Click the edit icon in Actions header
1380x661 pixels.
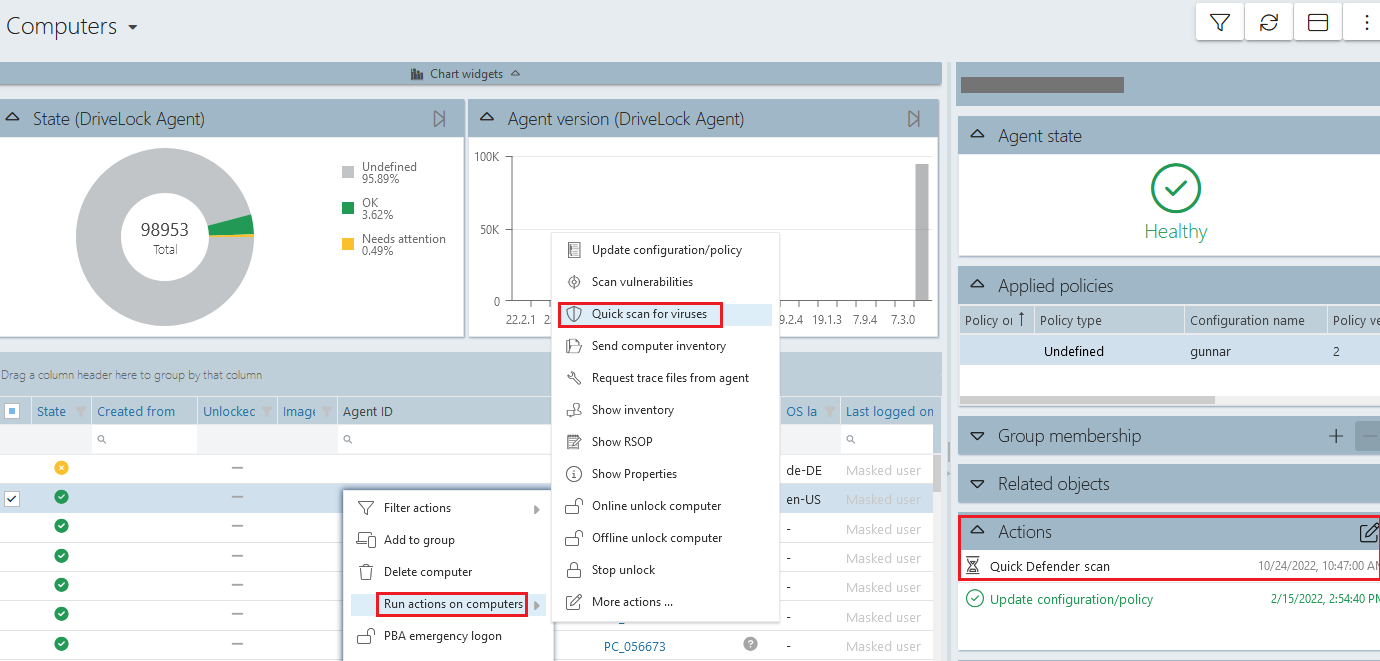[1369, 532]
